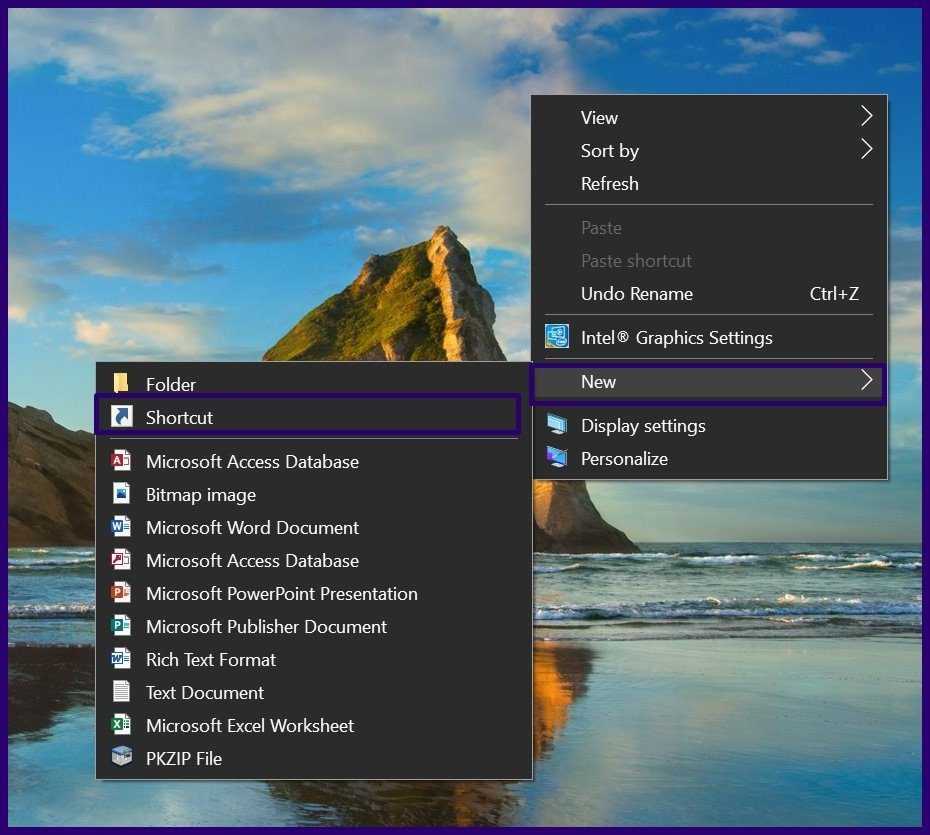Select Rich Text Format entry

pos(211,659)
